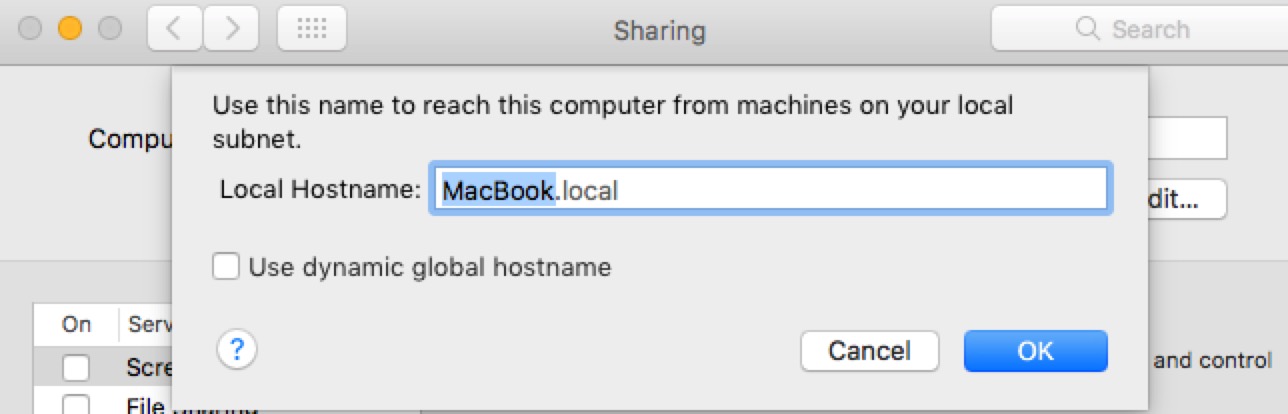
Task: Click the Local Hostname label
Action: [320, 189]
